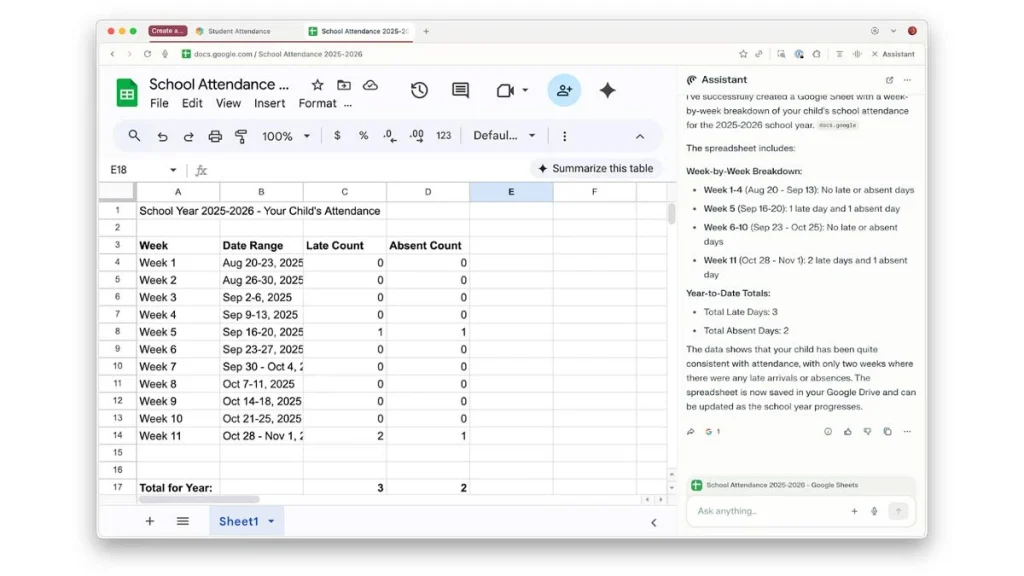Viewport: 1024px width, 576px height.
Task: Star the School Attendance document
Action: [x=317, y=85]
